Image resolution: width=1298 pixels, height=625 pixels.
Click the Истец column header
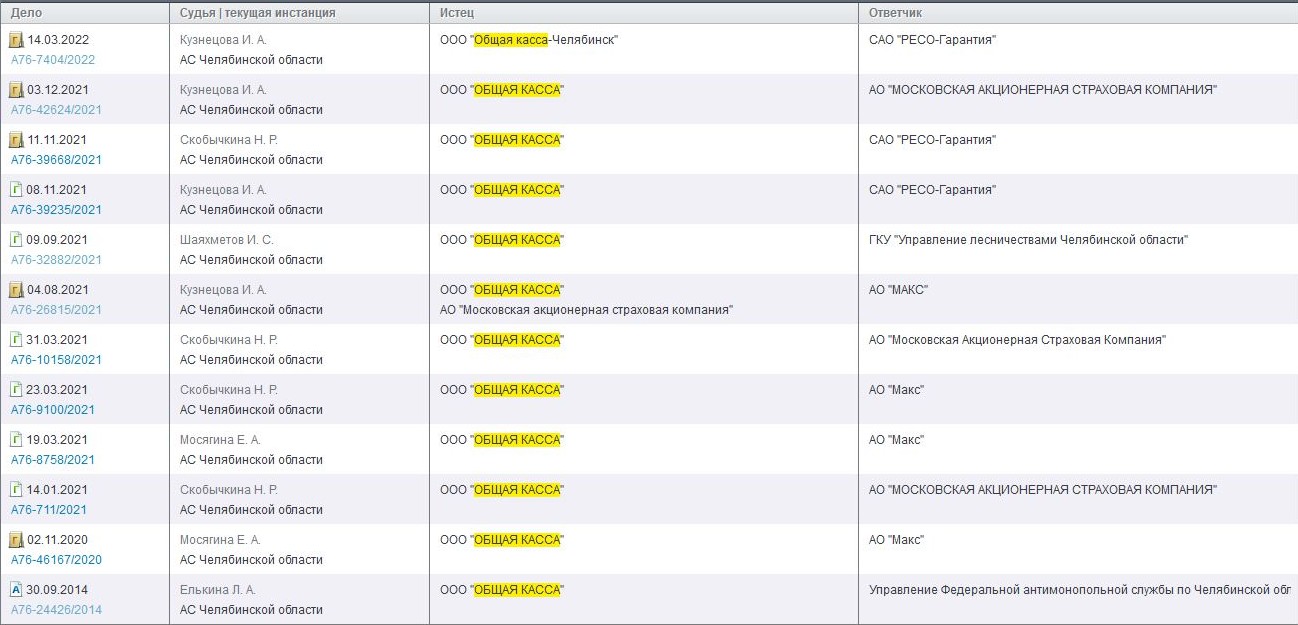coord(643,13)
